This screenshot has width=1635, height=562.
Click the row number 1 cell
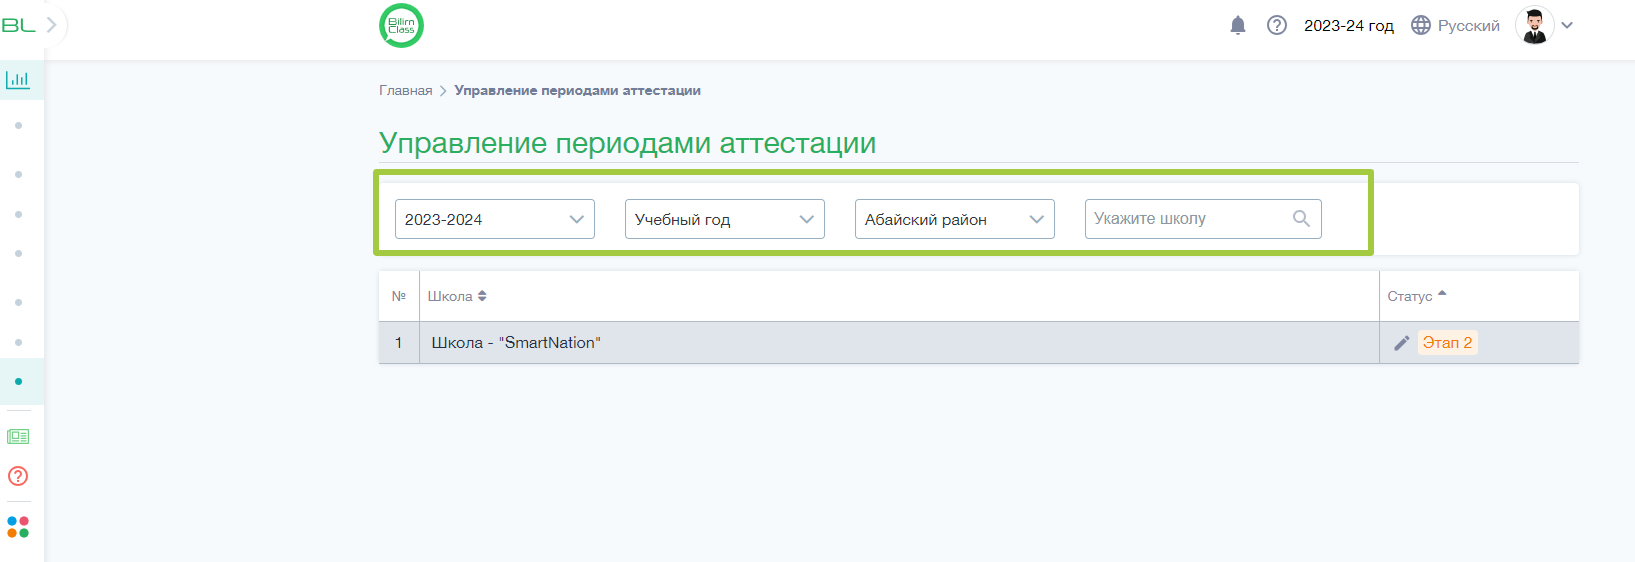pos(399,343)
